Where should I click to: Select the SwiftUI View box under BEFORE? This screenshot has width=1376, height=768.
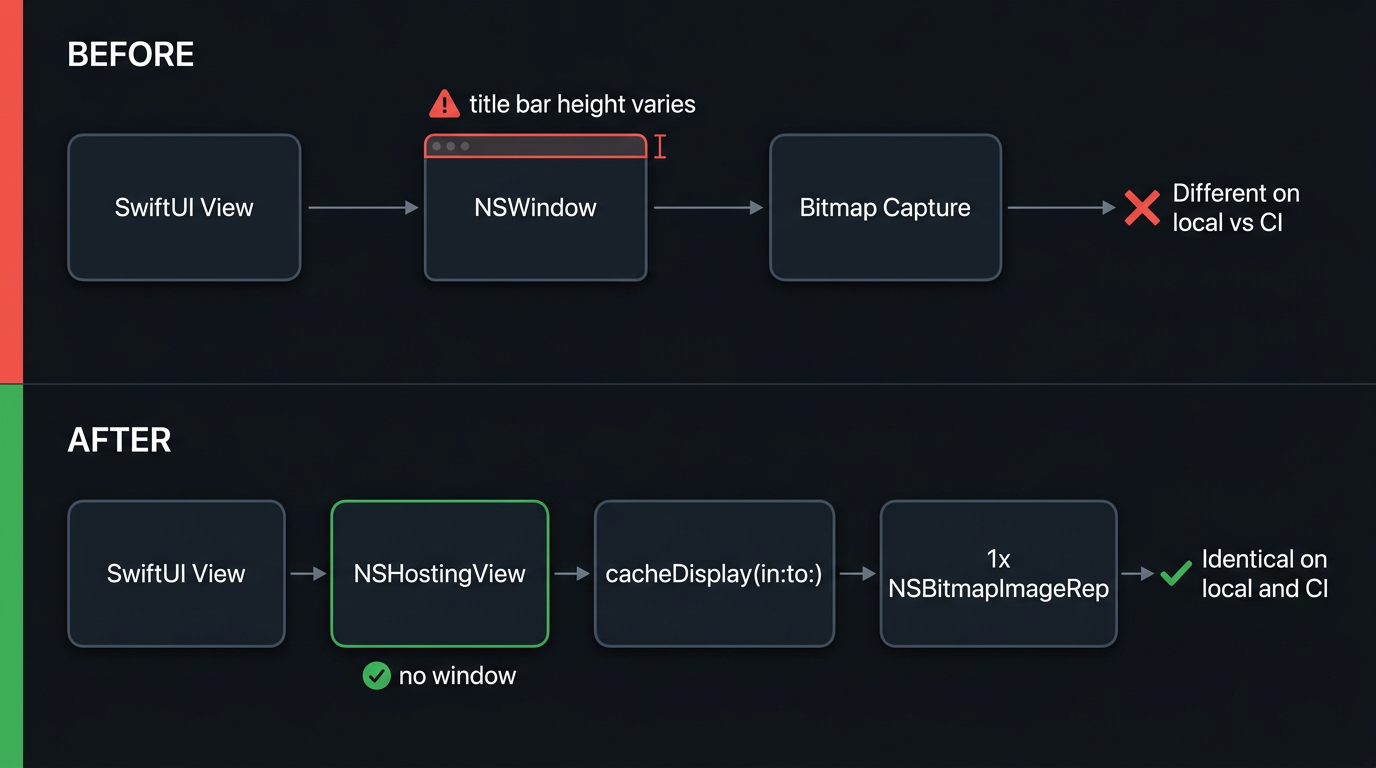[x=184, y=207]
